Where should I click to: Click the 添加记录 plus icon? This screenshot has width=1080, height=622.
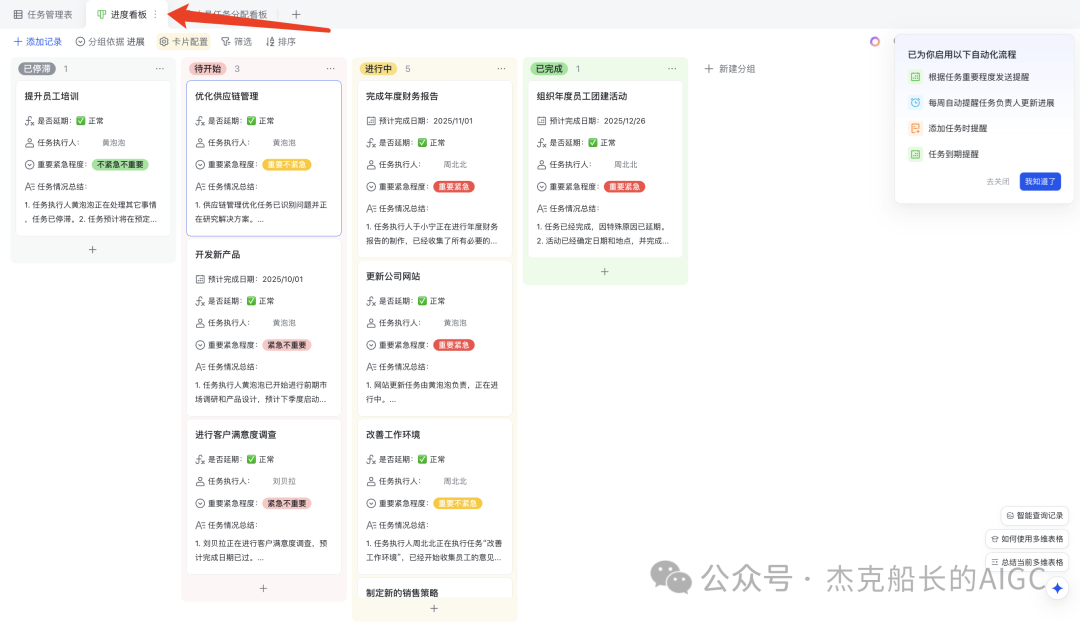point(18,42)
